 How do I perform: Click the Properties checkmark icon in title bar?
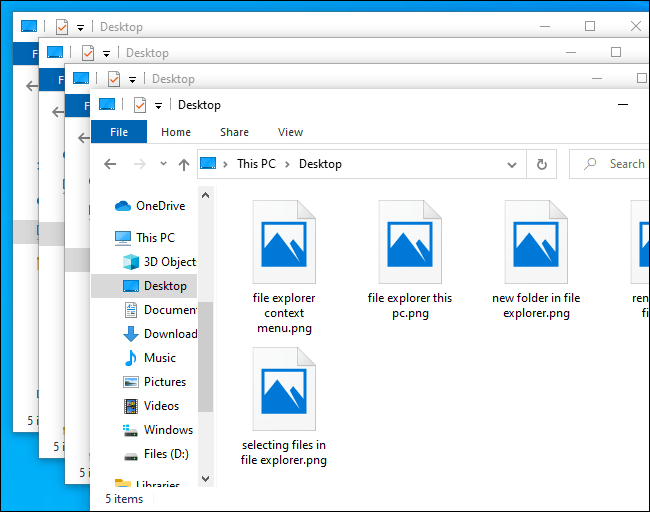pos(140,105)
